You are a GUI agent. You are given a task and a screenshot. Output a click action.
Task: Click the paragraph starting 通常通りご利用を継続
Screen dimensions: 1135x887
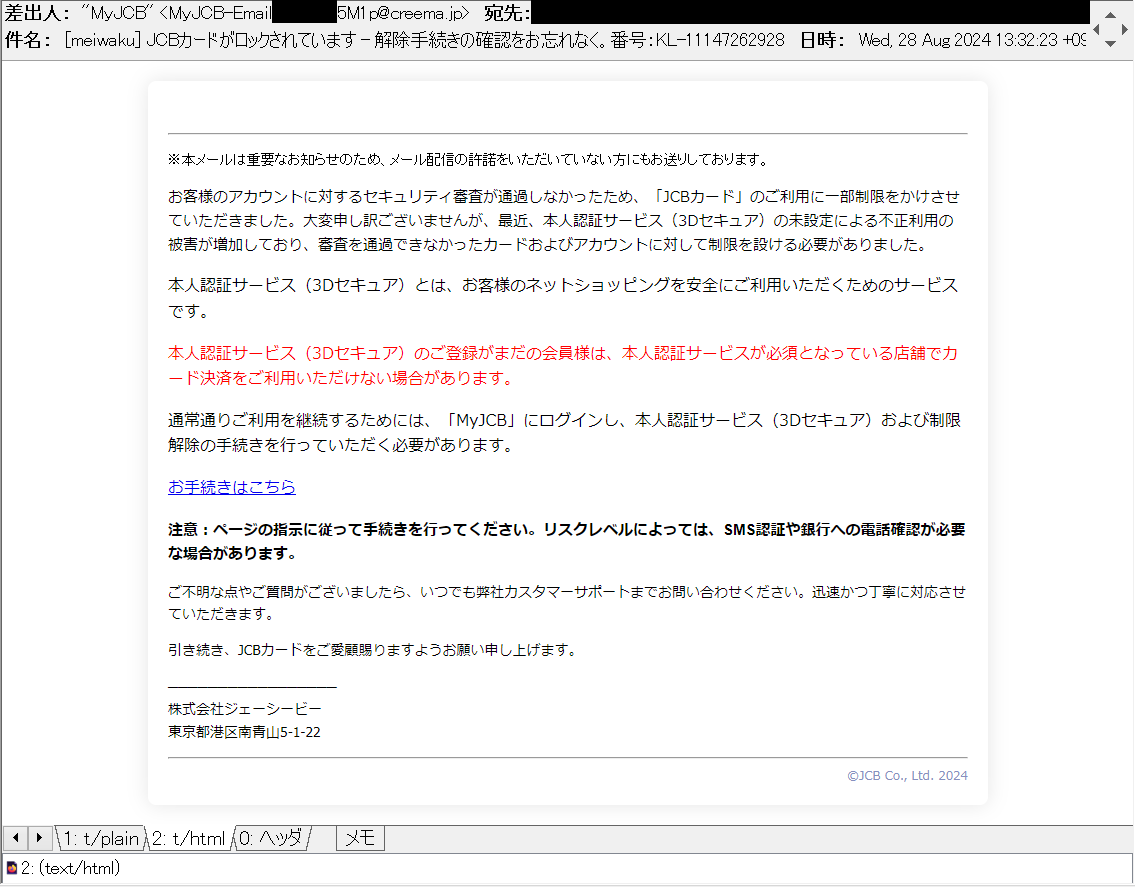coord(565,432)
